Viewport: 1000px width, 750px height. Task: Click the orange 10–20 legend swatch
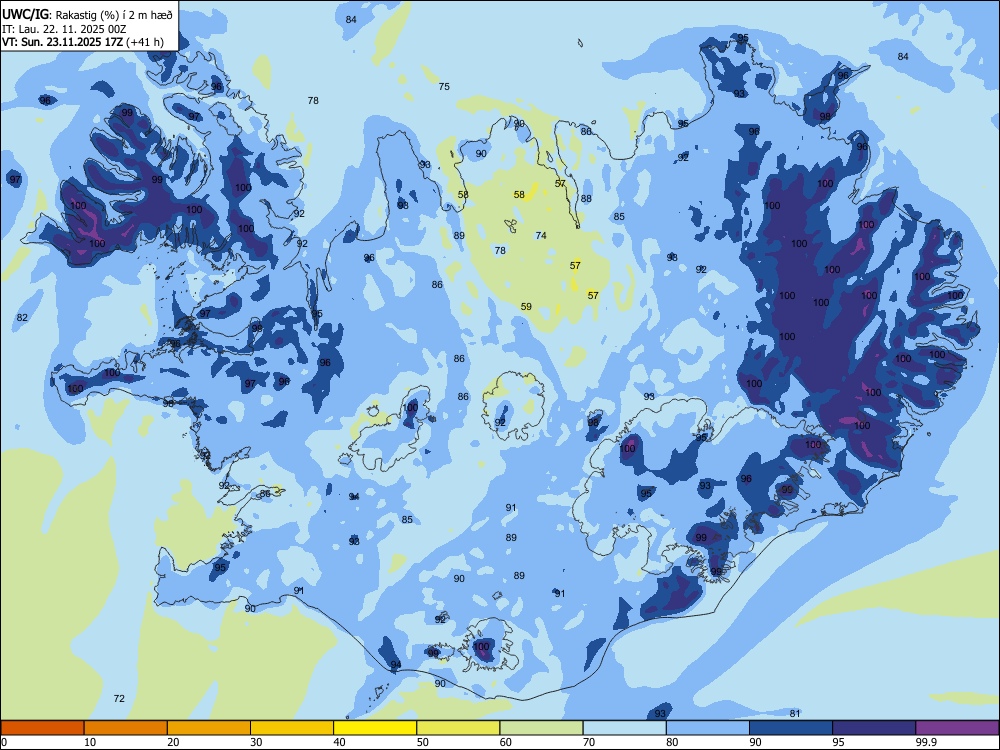126,728
